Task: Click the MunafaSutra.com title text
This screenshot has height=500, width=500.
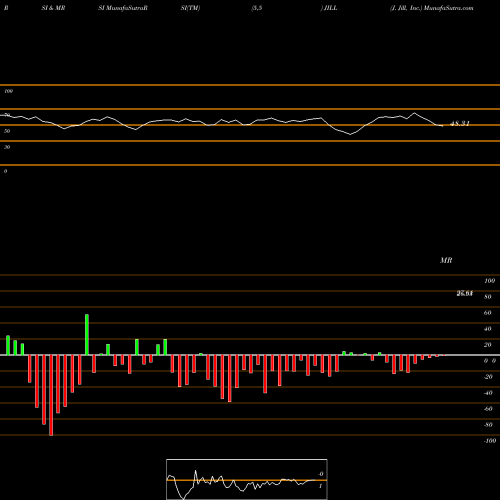Action: pos(449,8)
